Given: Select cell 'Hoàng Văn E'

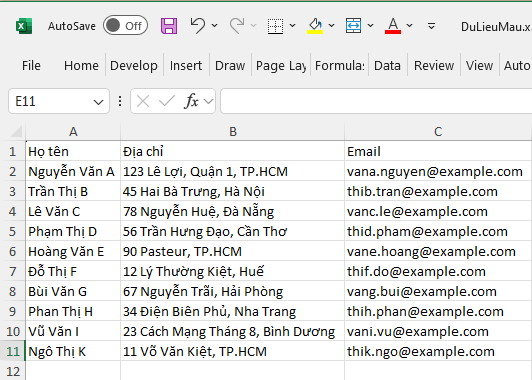Looking at the screenshot, I should (x=73, y=251).
